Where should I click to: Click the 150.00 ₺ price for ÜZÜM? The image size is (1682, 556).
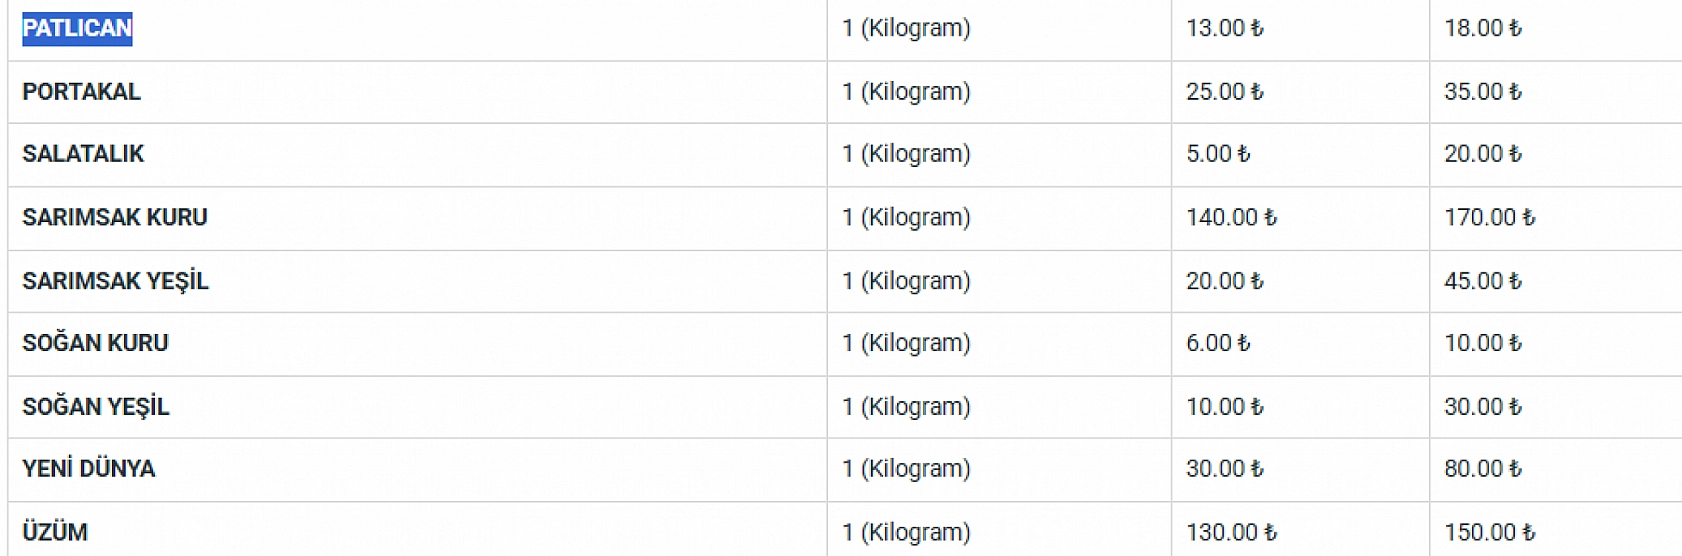click(1488, 532)
